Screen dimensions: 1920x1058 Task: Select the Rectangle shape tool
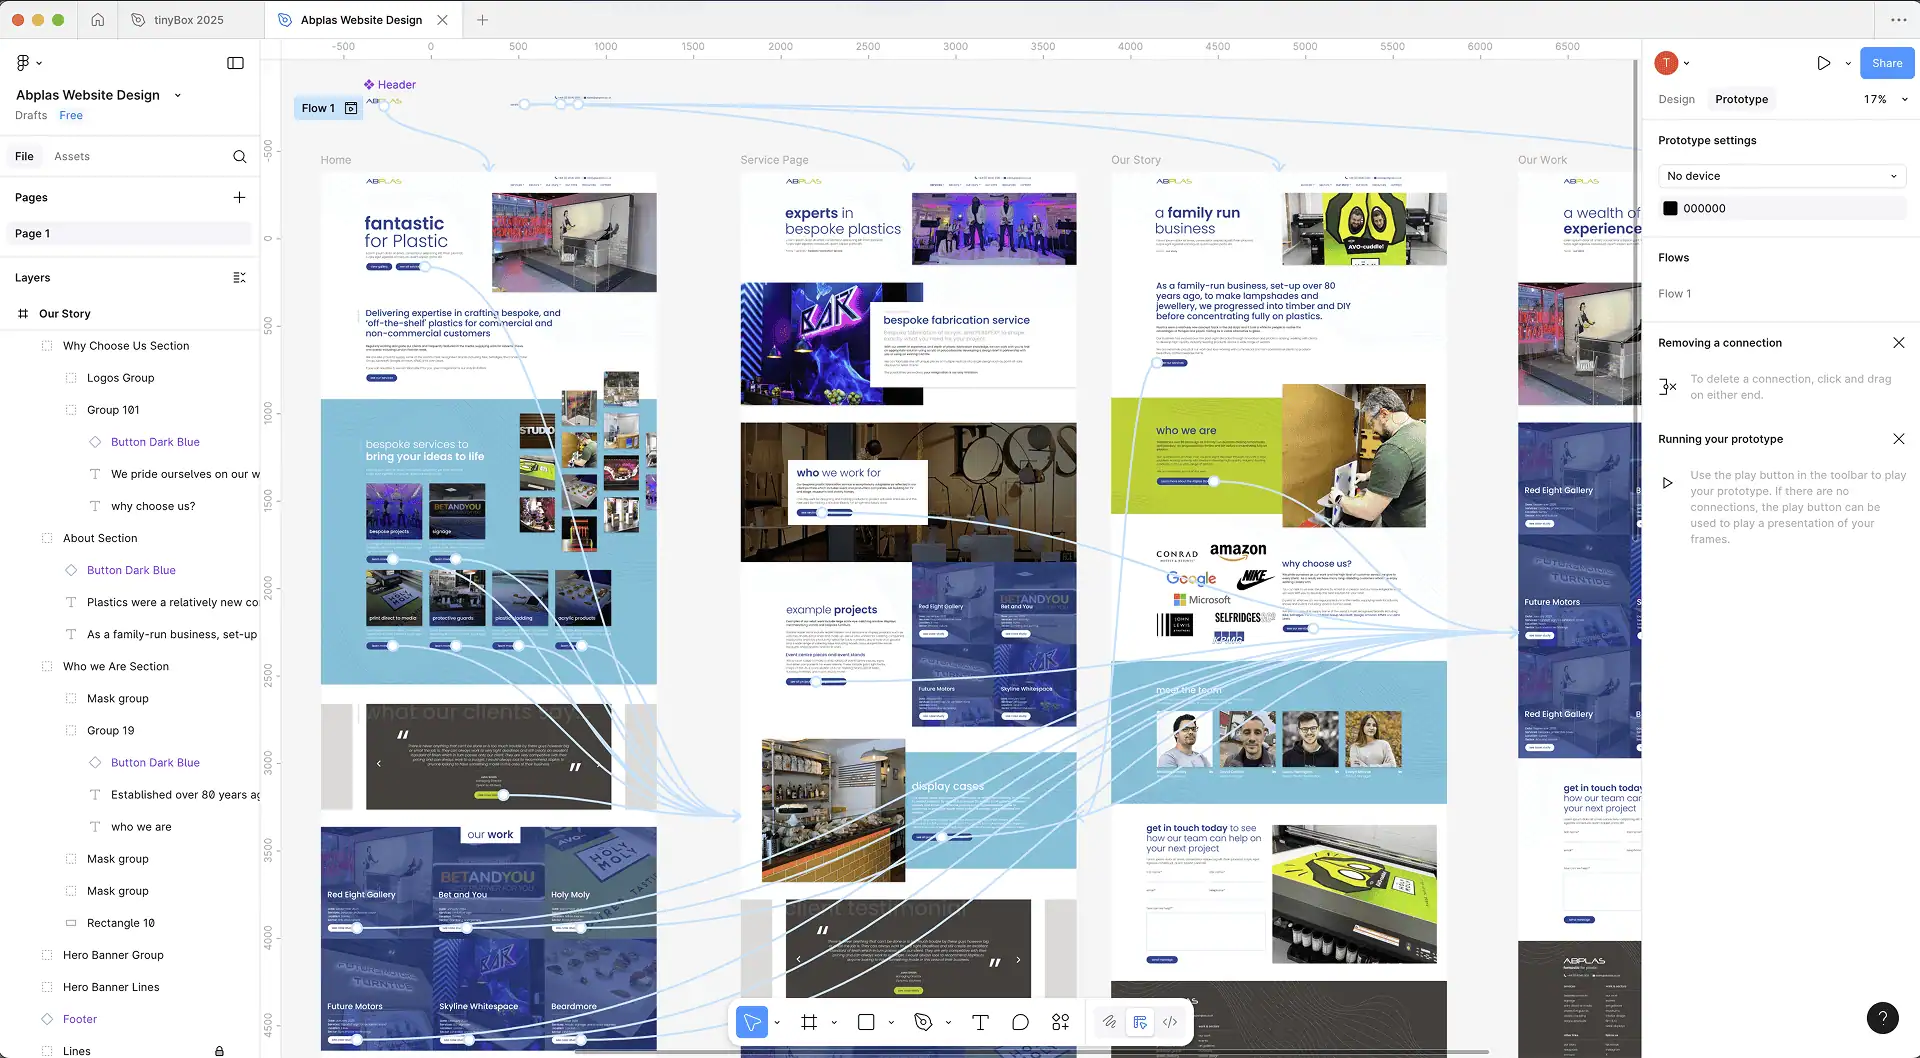866,1022
